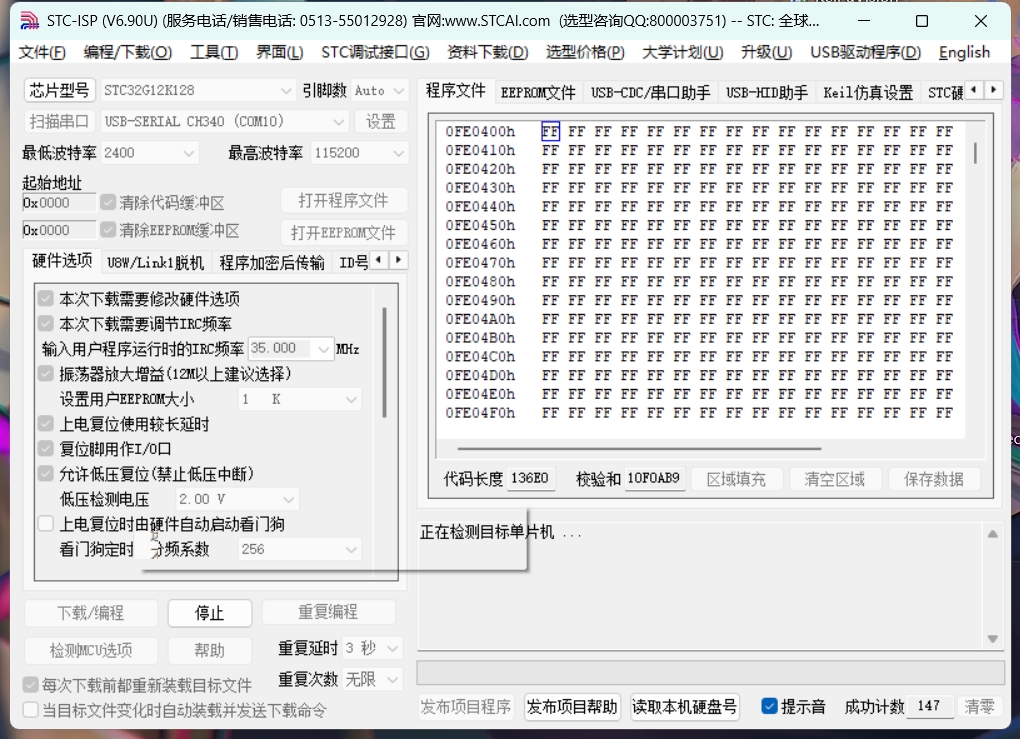
Task: Open 重复延时 3 秒 dropdown
Action: (x=372, y=649)
